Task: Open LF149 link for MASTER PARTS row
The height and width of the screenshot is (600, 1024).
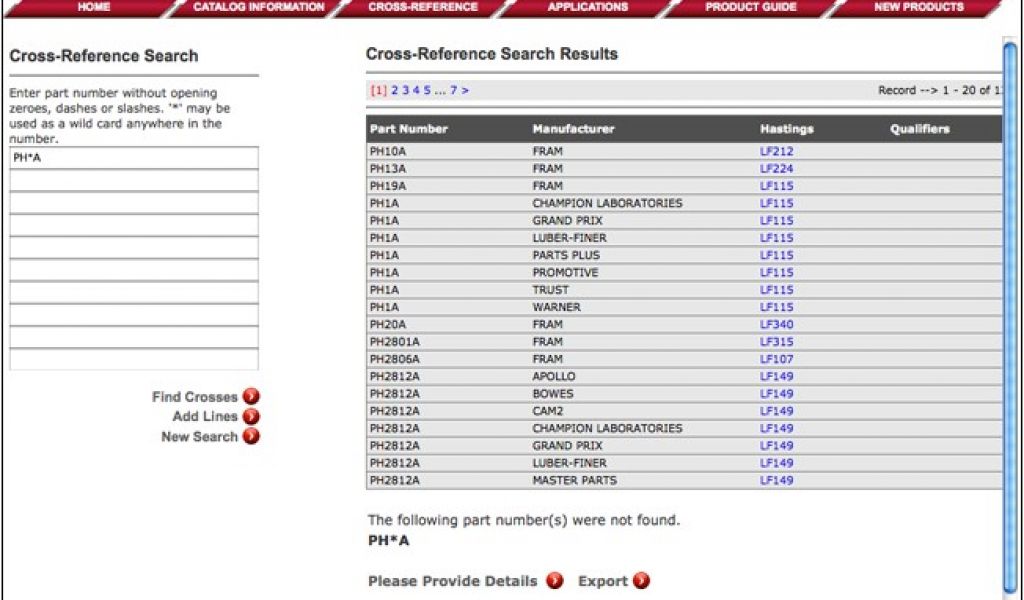Action: 776,481
